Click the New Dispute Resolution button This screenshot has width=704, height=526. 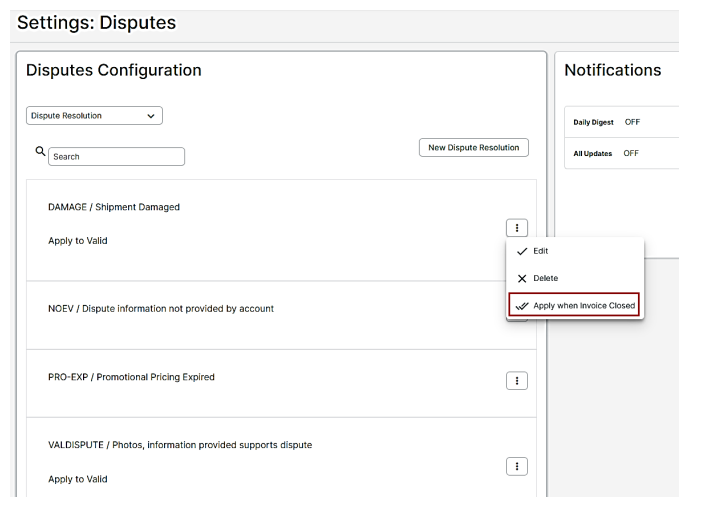(x=474, y=148)
